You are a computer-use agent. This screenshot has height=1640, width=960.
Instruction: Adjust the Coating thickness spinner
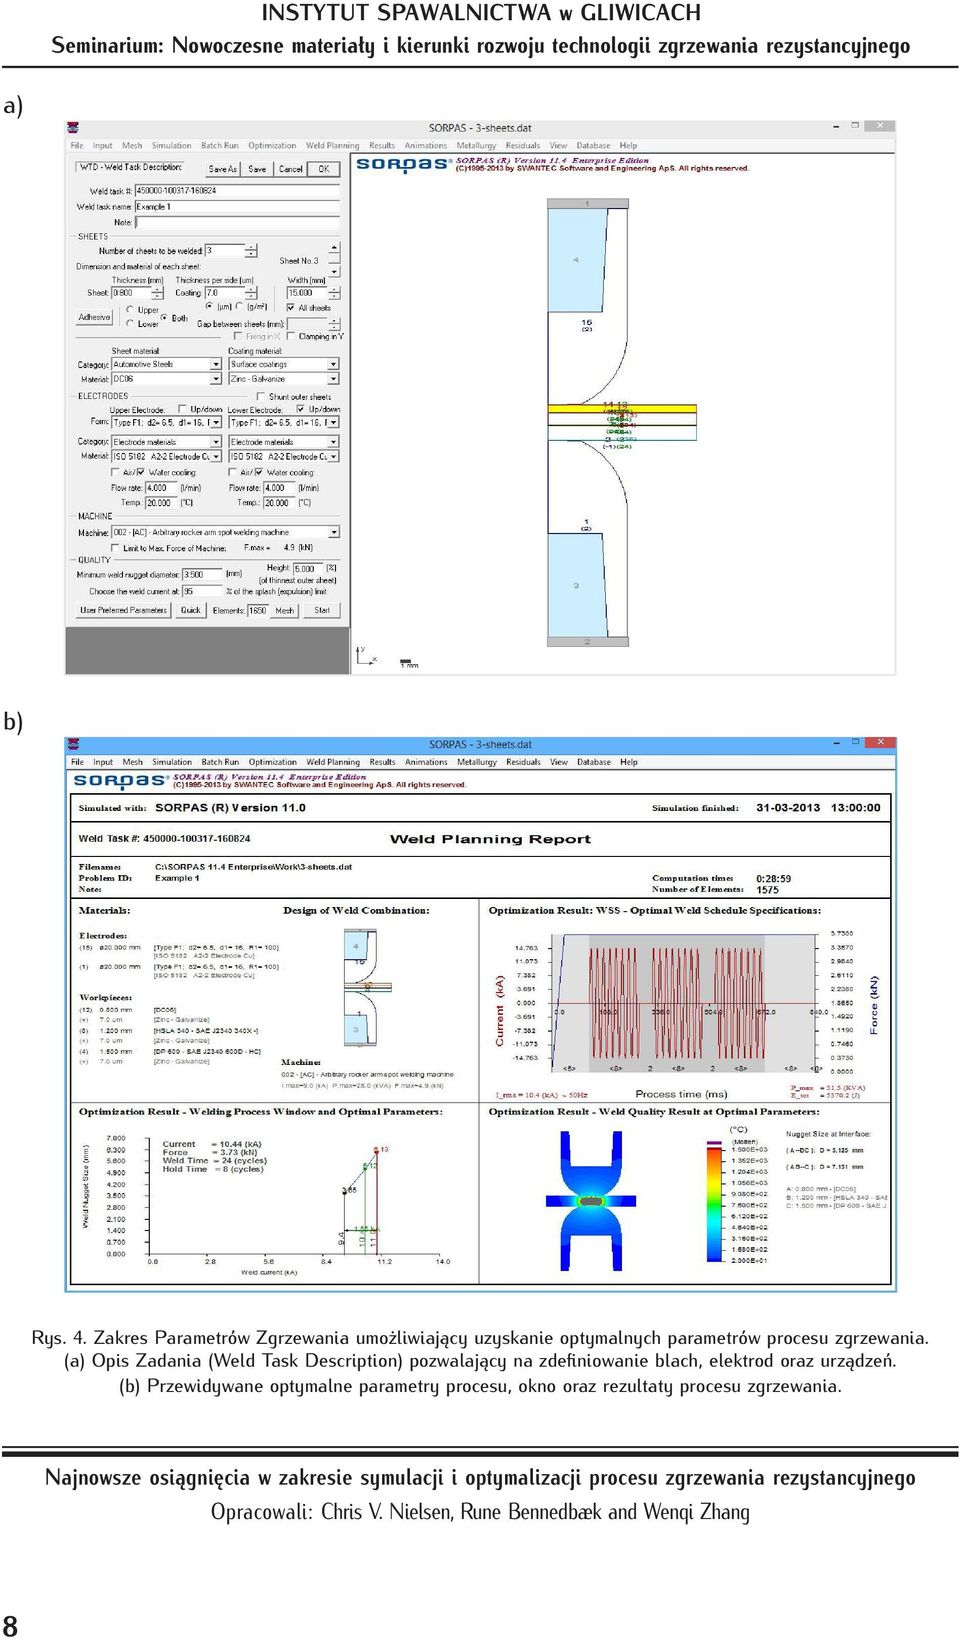(251, 293)
